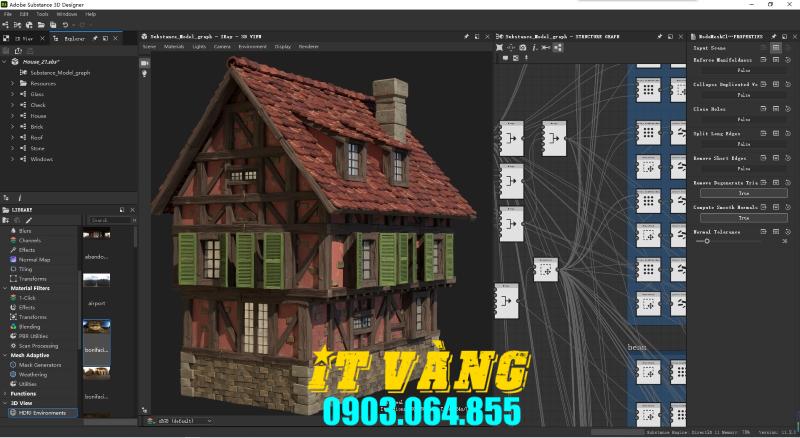Open the Camera menu in 3D view
The width and height of the screenshot is (800, 438).
pos(222,46)
